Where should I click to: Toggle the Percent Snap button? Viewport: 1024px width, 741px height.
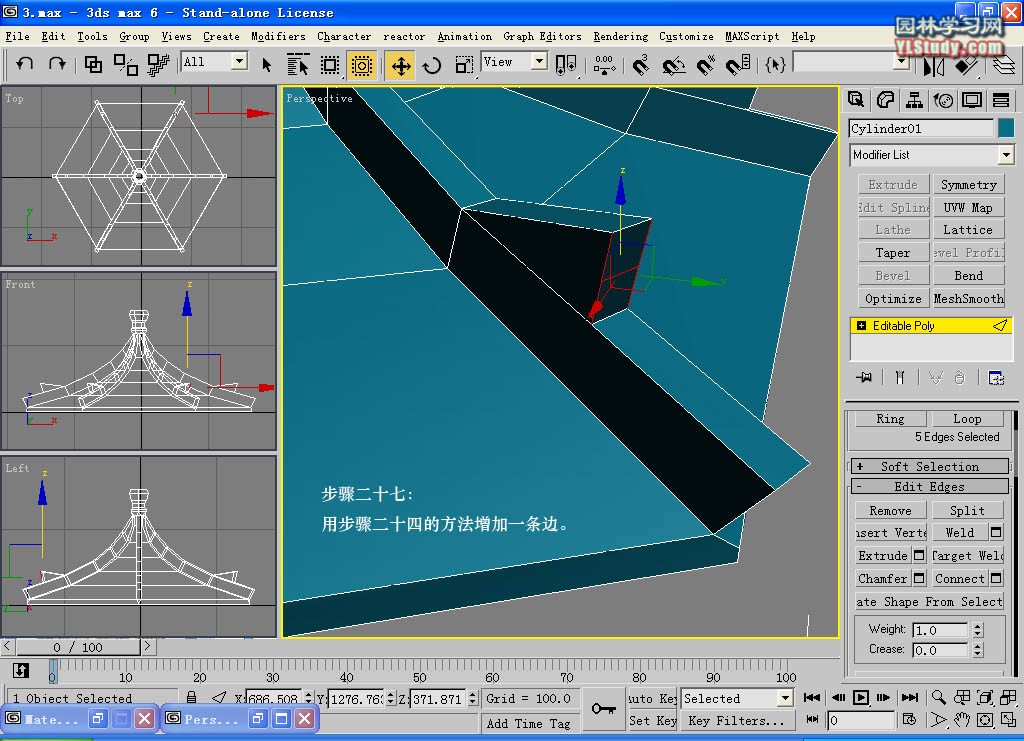[705, 65]
